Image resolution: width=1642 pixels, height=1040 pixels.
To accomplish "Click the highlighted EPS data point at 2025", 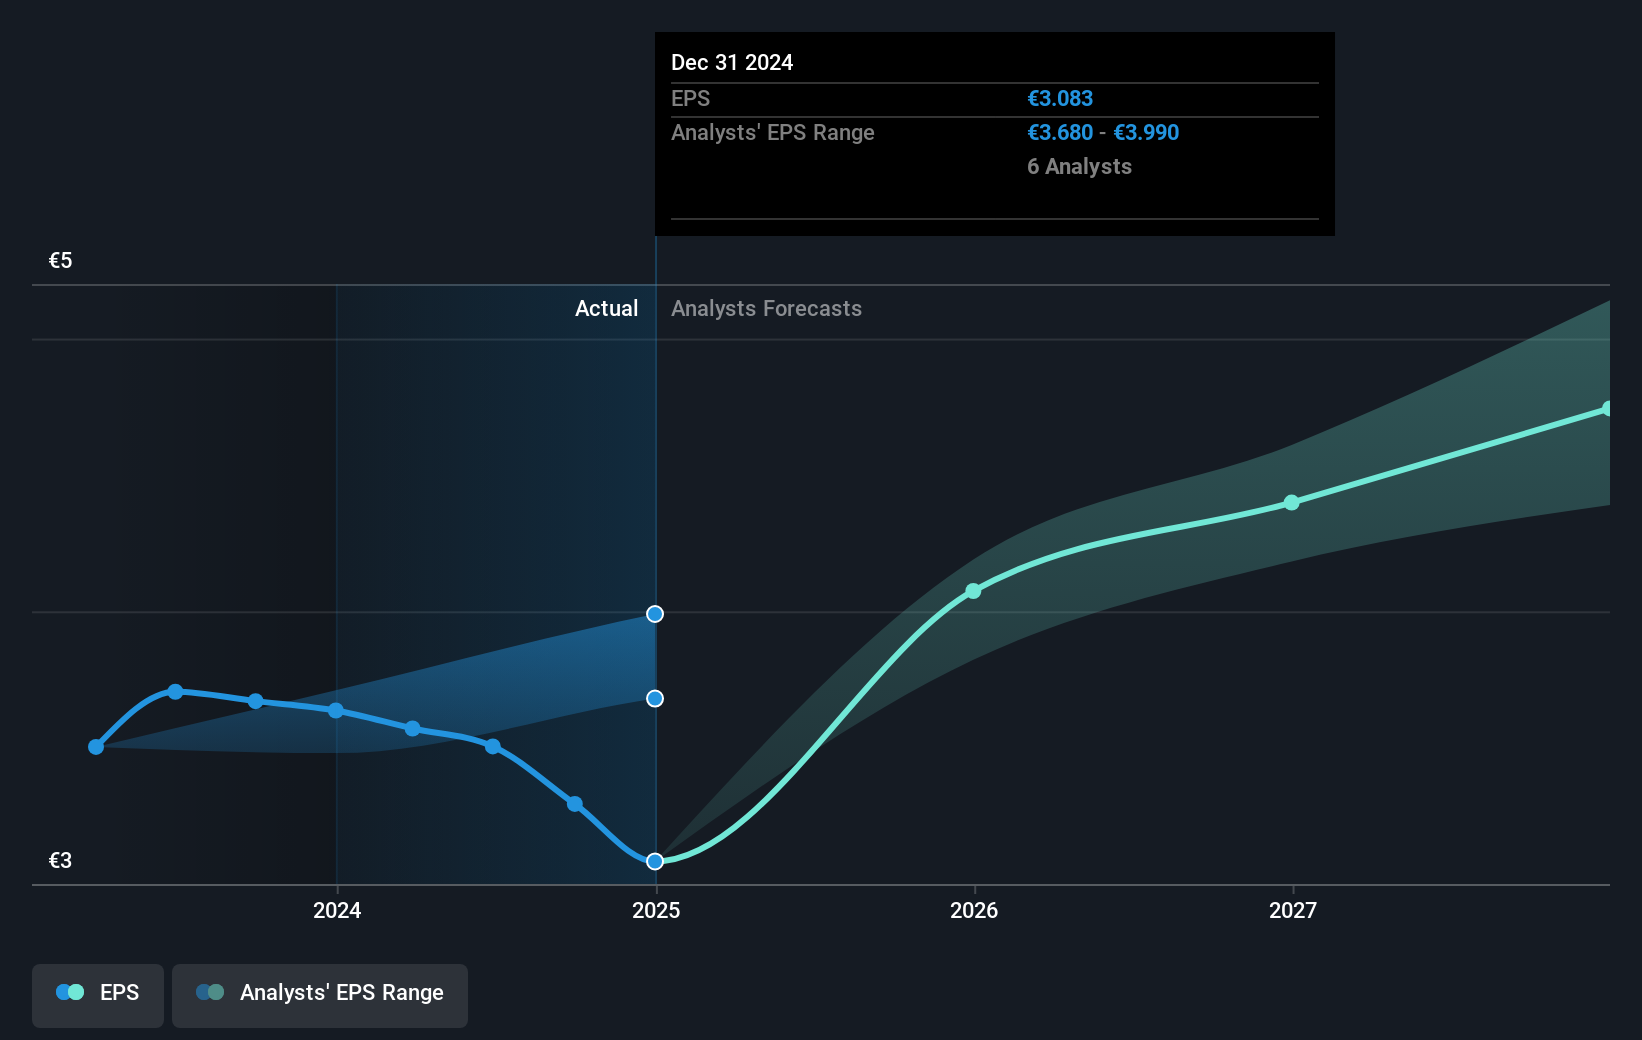I will coord(655,860).
